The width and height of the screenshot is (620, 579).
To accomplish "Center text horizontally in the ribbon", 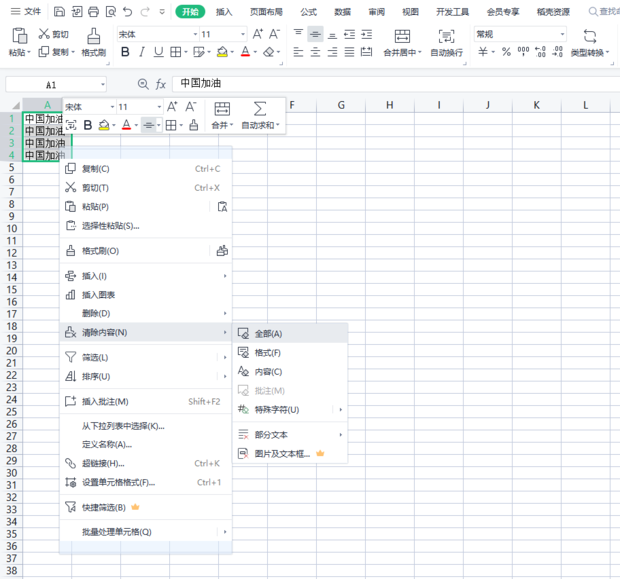I will click(315, 52).
